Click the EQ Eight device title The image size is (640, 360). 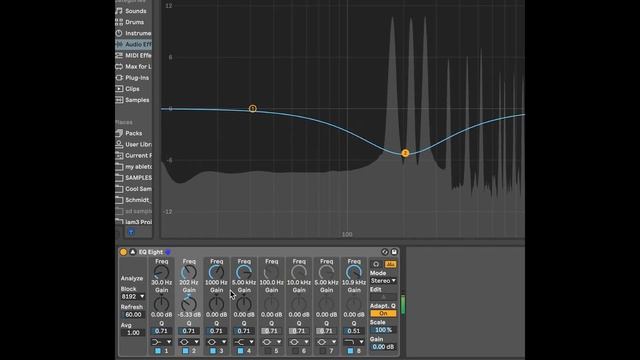(x=151, y=252)
